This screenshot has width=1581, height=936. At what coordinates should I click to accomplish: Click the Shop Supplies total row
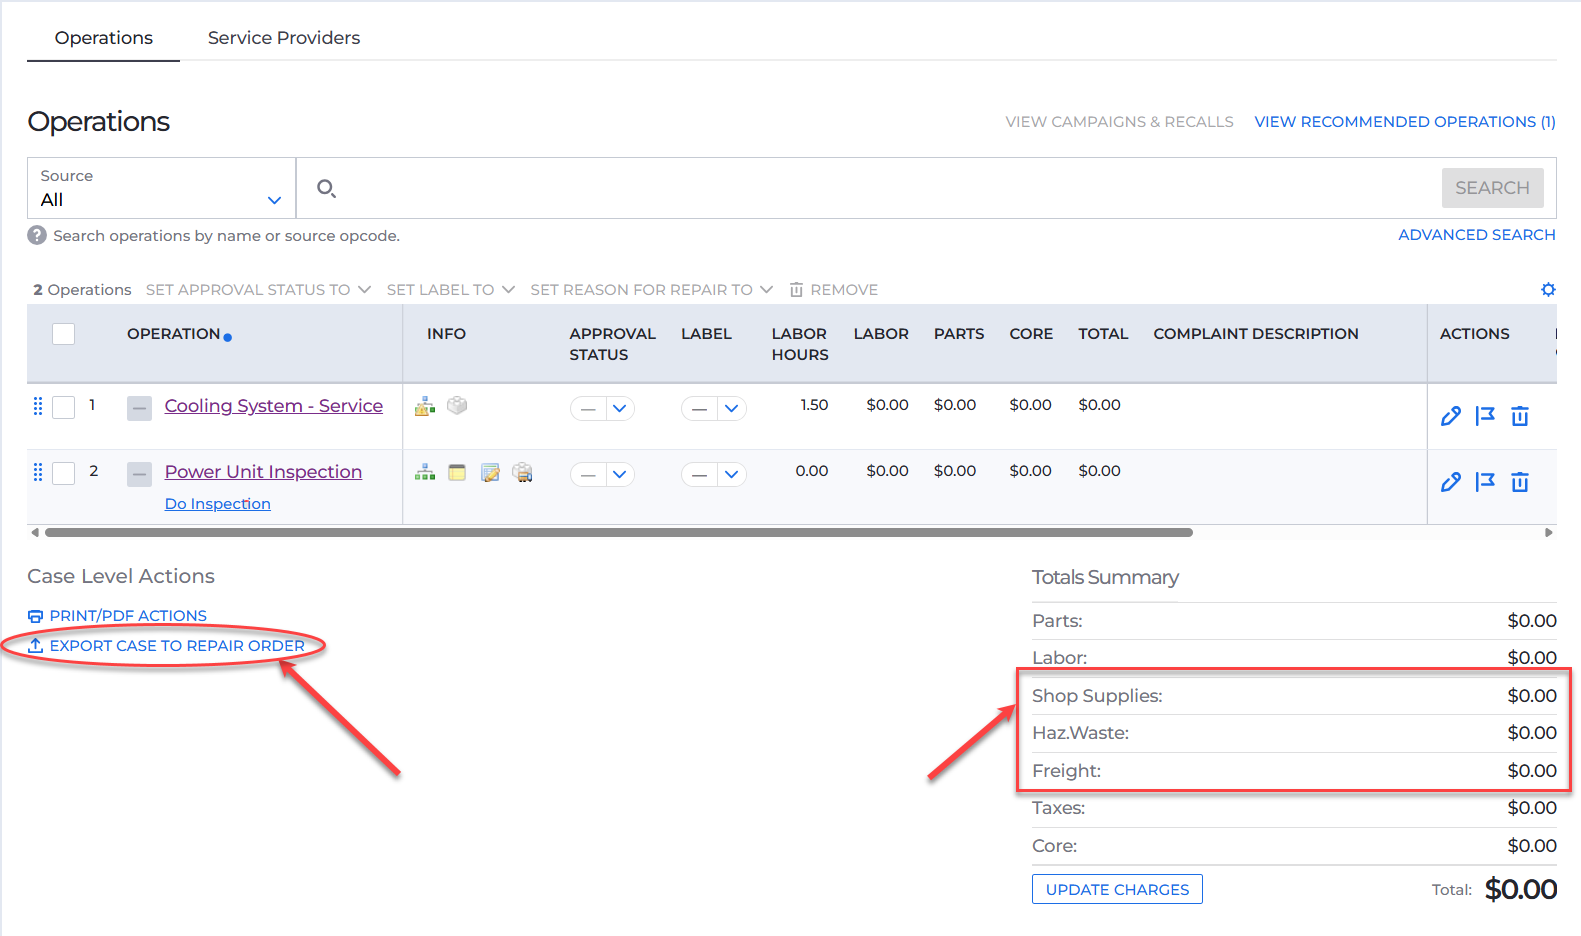point(1294,696)
